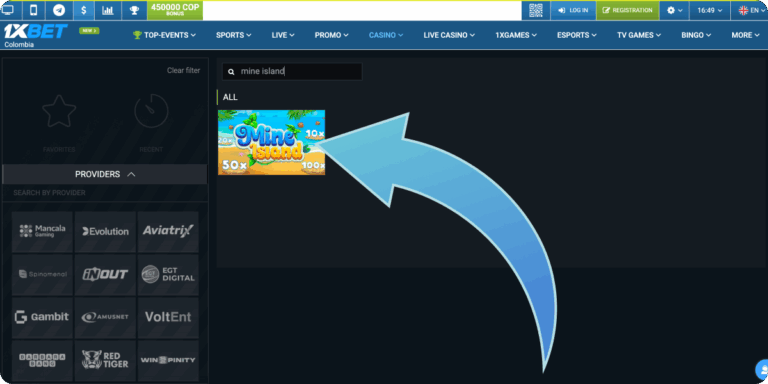Expand the BINGO dropdown

(x=696, y=35)
